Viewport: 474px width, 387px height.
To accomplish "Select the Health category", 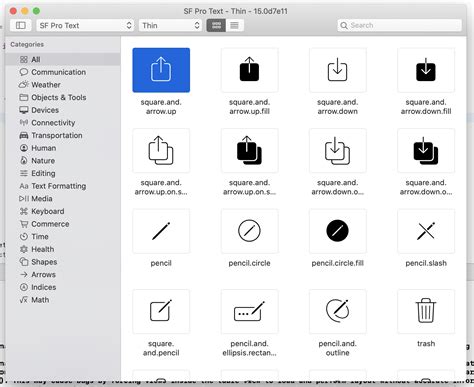I will coord(63,249).
